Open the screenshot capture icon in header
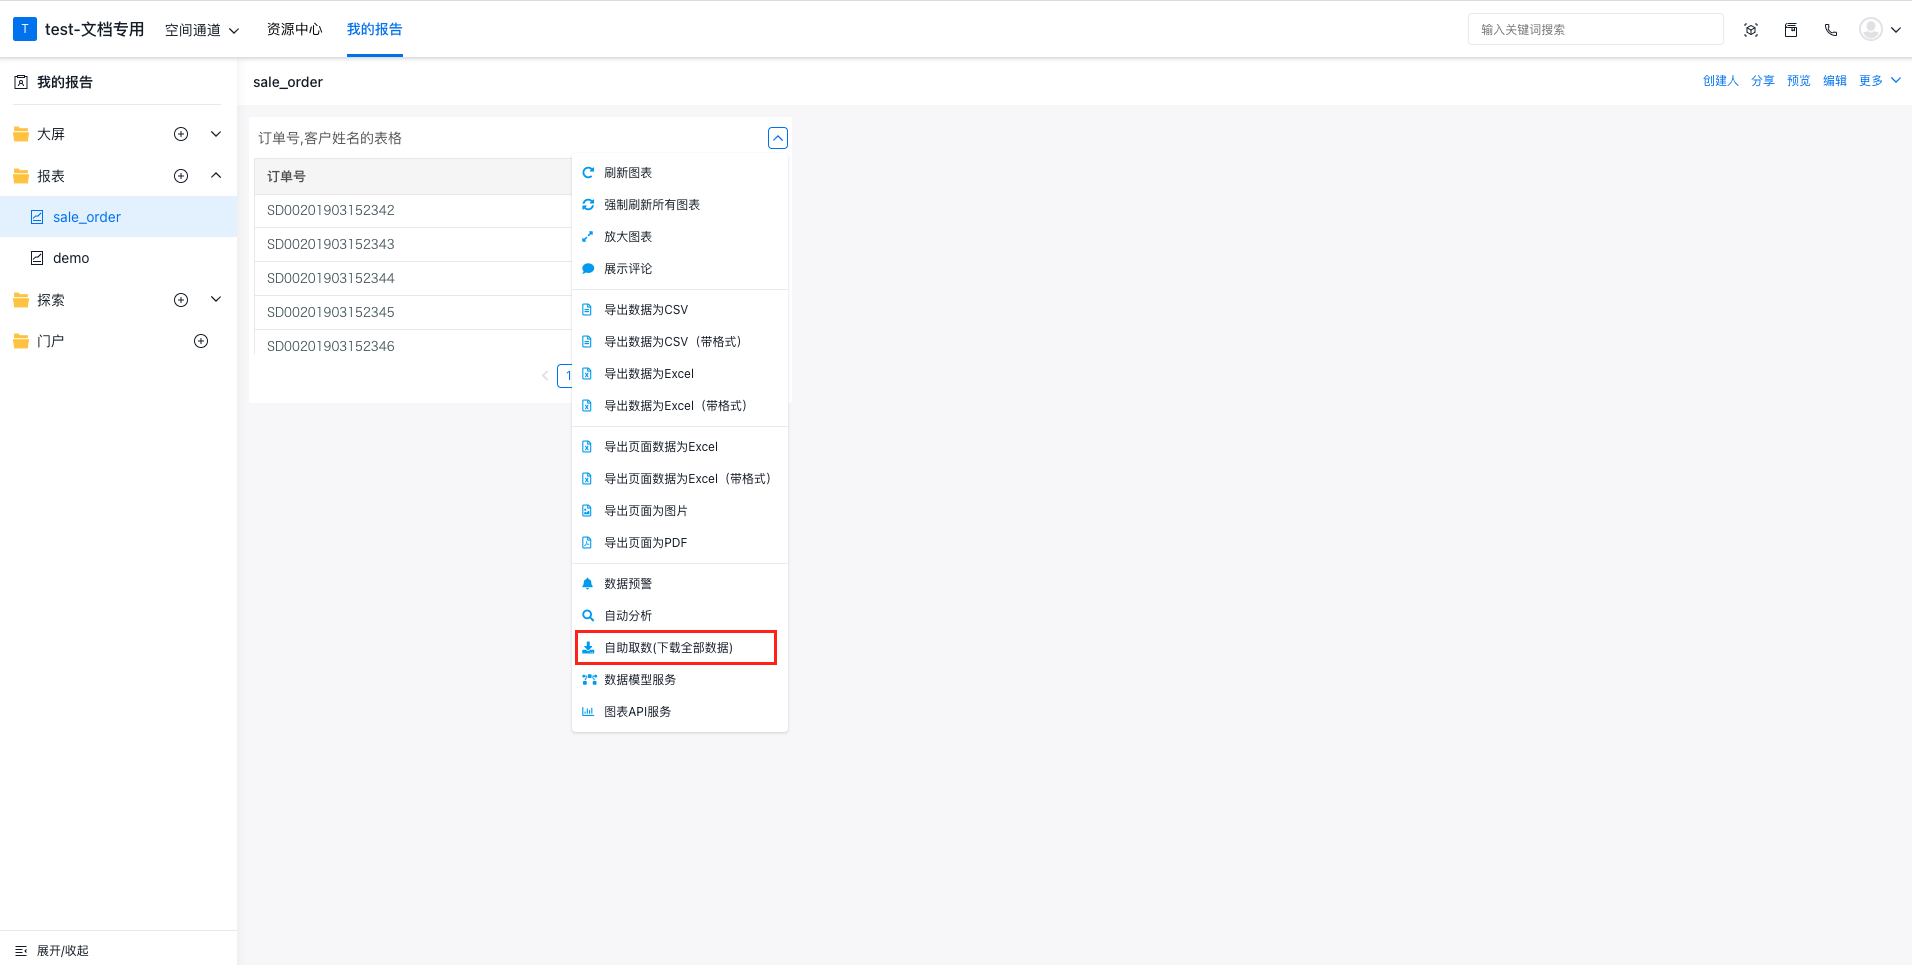The height and width of the screenshot is (965, 1912). point(1751,30)
